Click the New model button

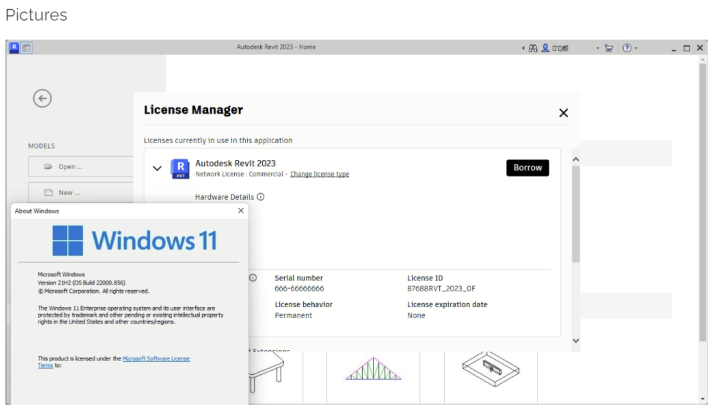pyautogui.click(x=80, y=192)
